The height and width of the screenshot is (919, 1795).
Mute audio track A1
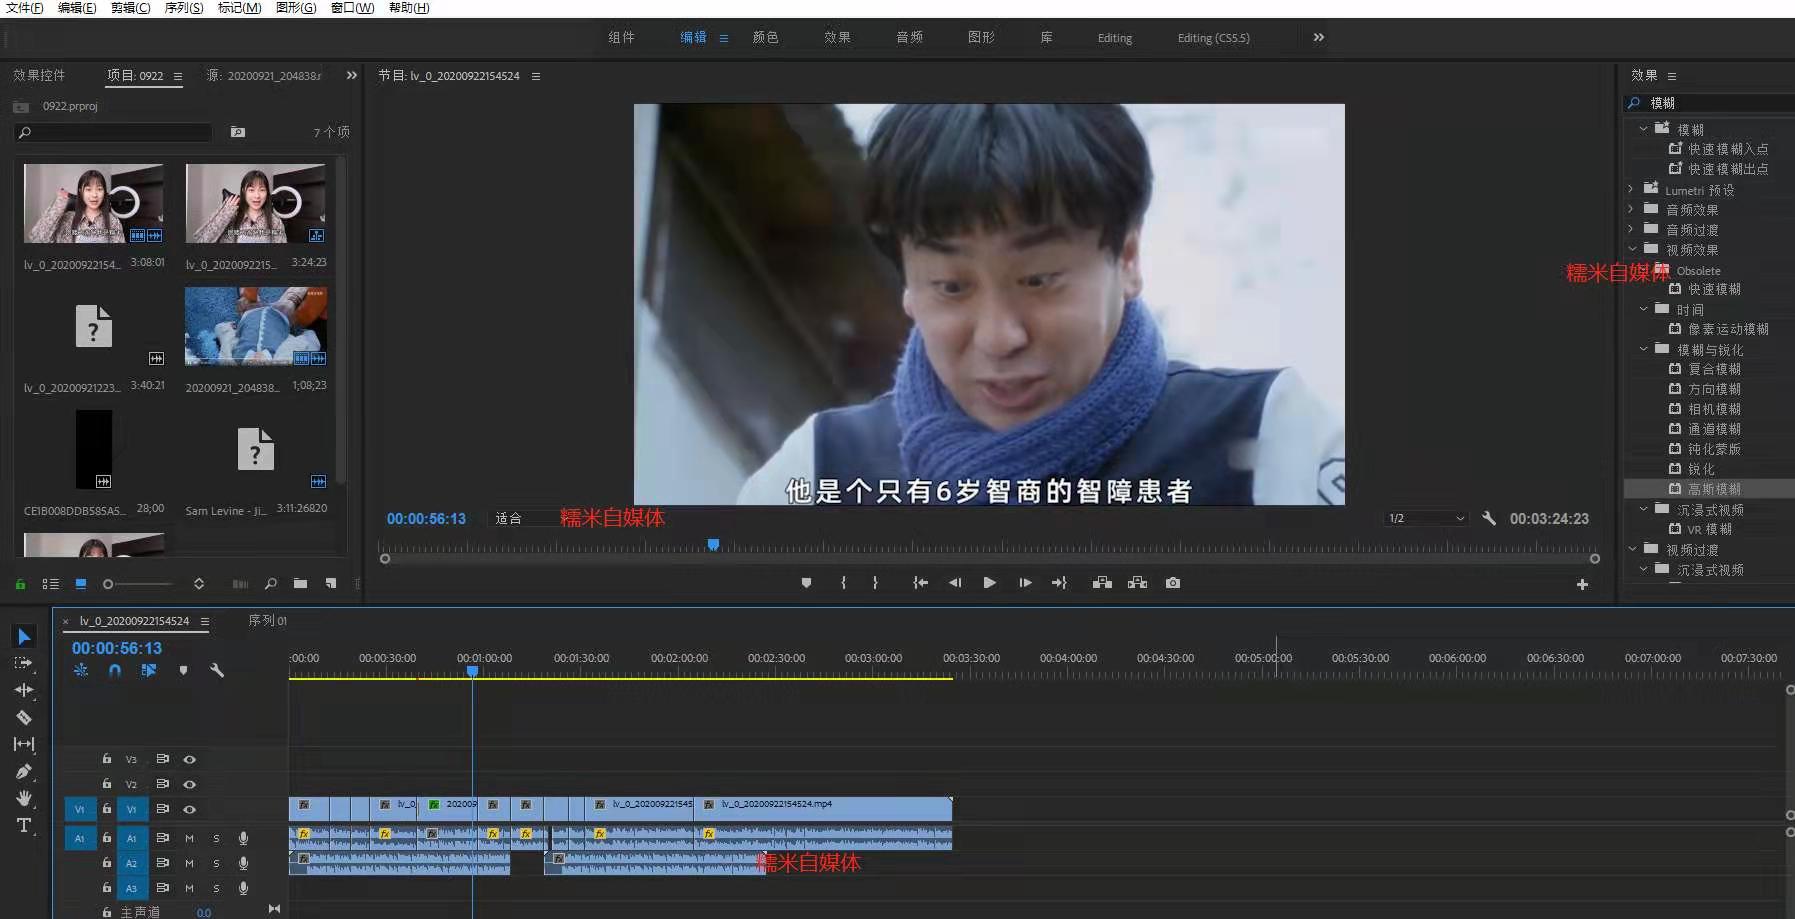pos(189,838)
